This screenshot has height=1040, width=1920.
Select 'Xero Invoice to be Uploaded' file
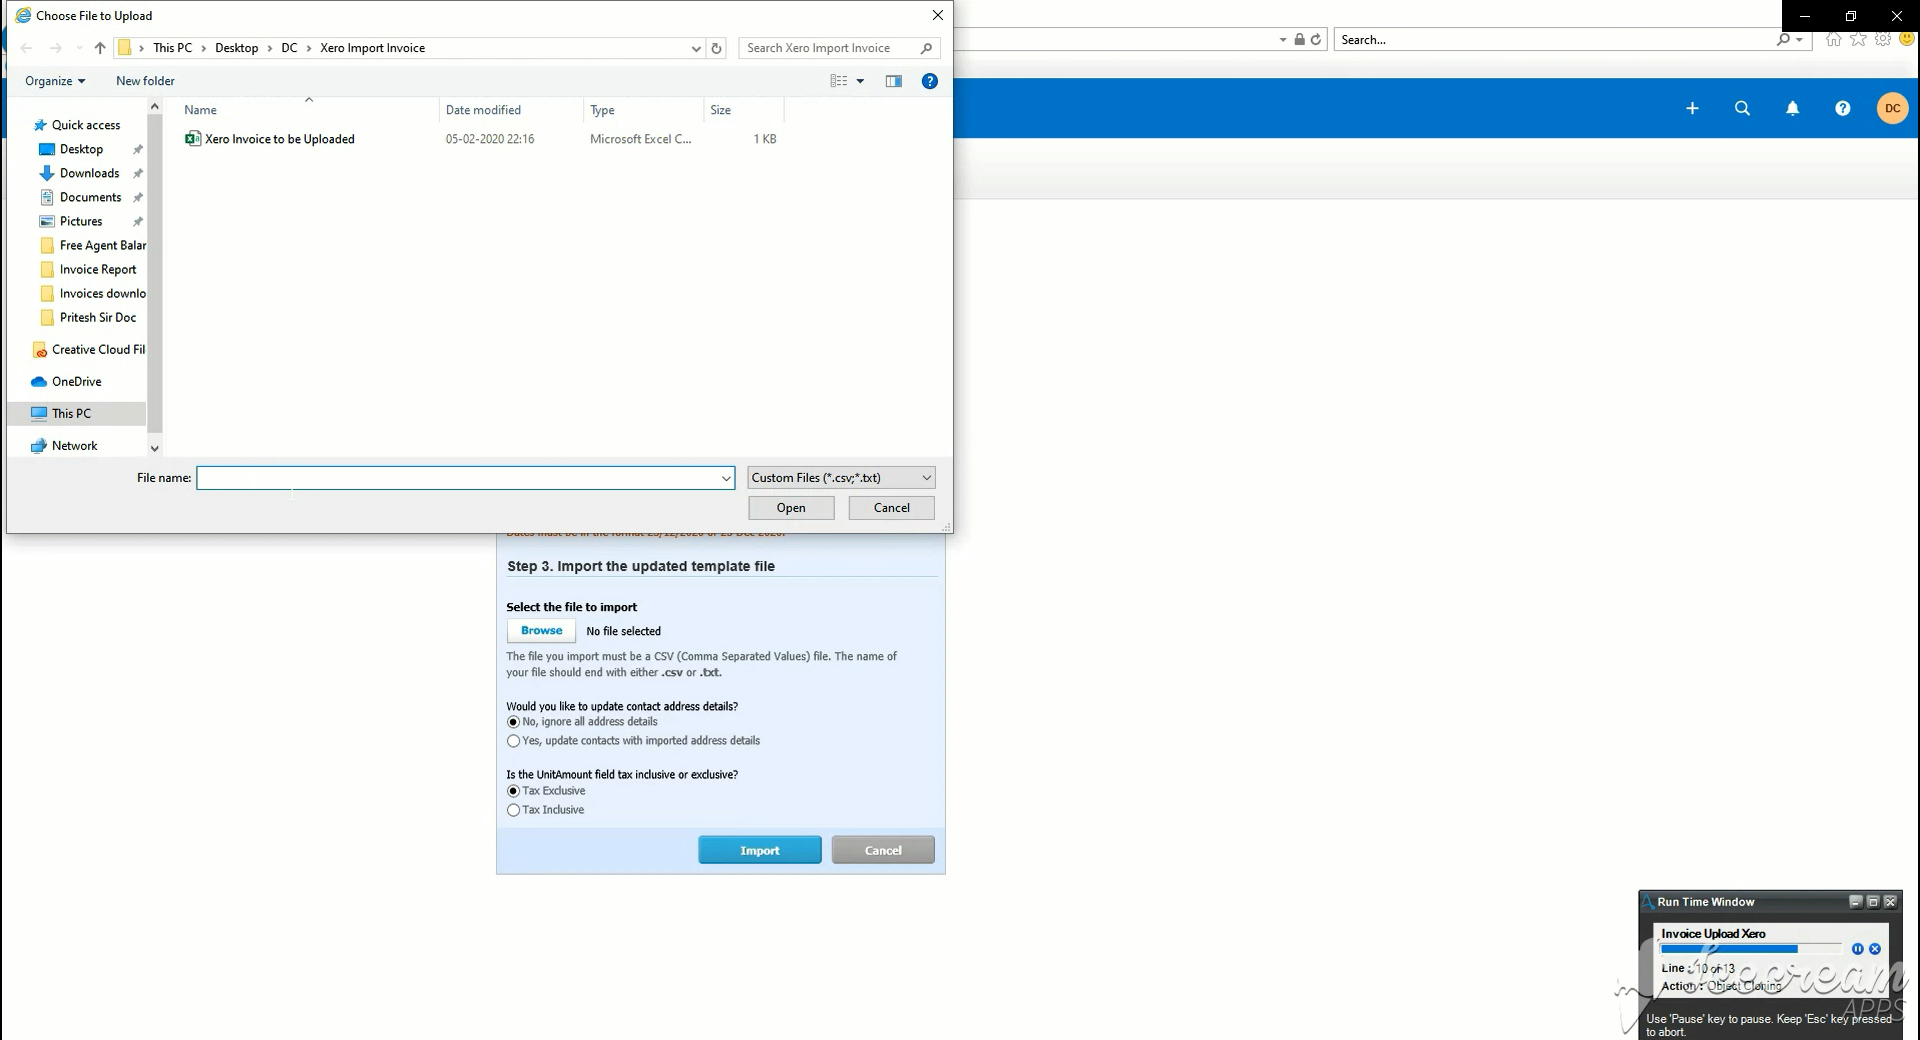coord(270,139)
